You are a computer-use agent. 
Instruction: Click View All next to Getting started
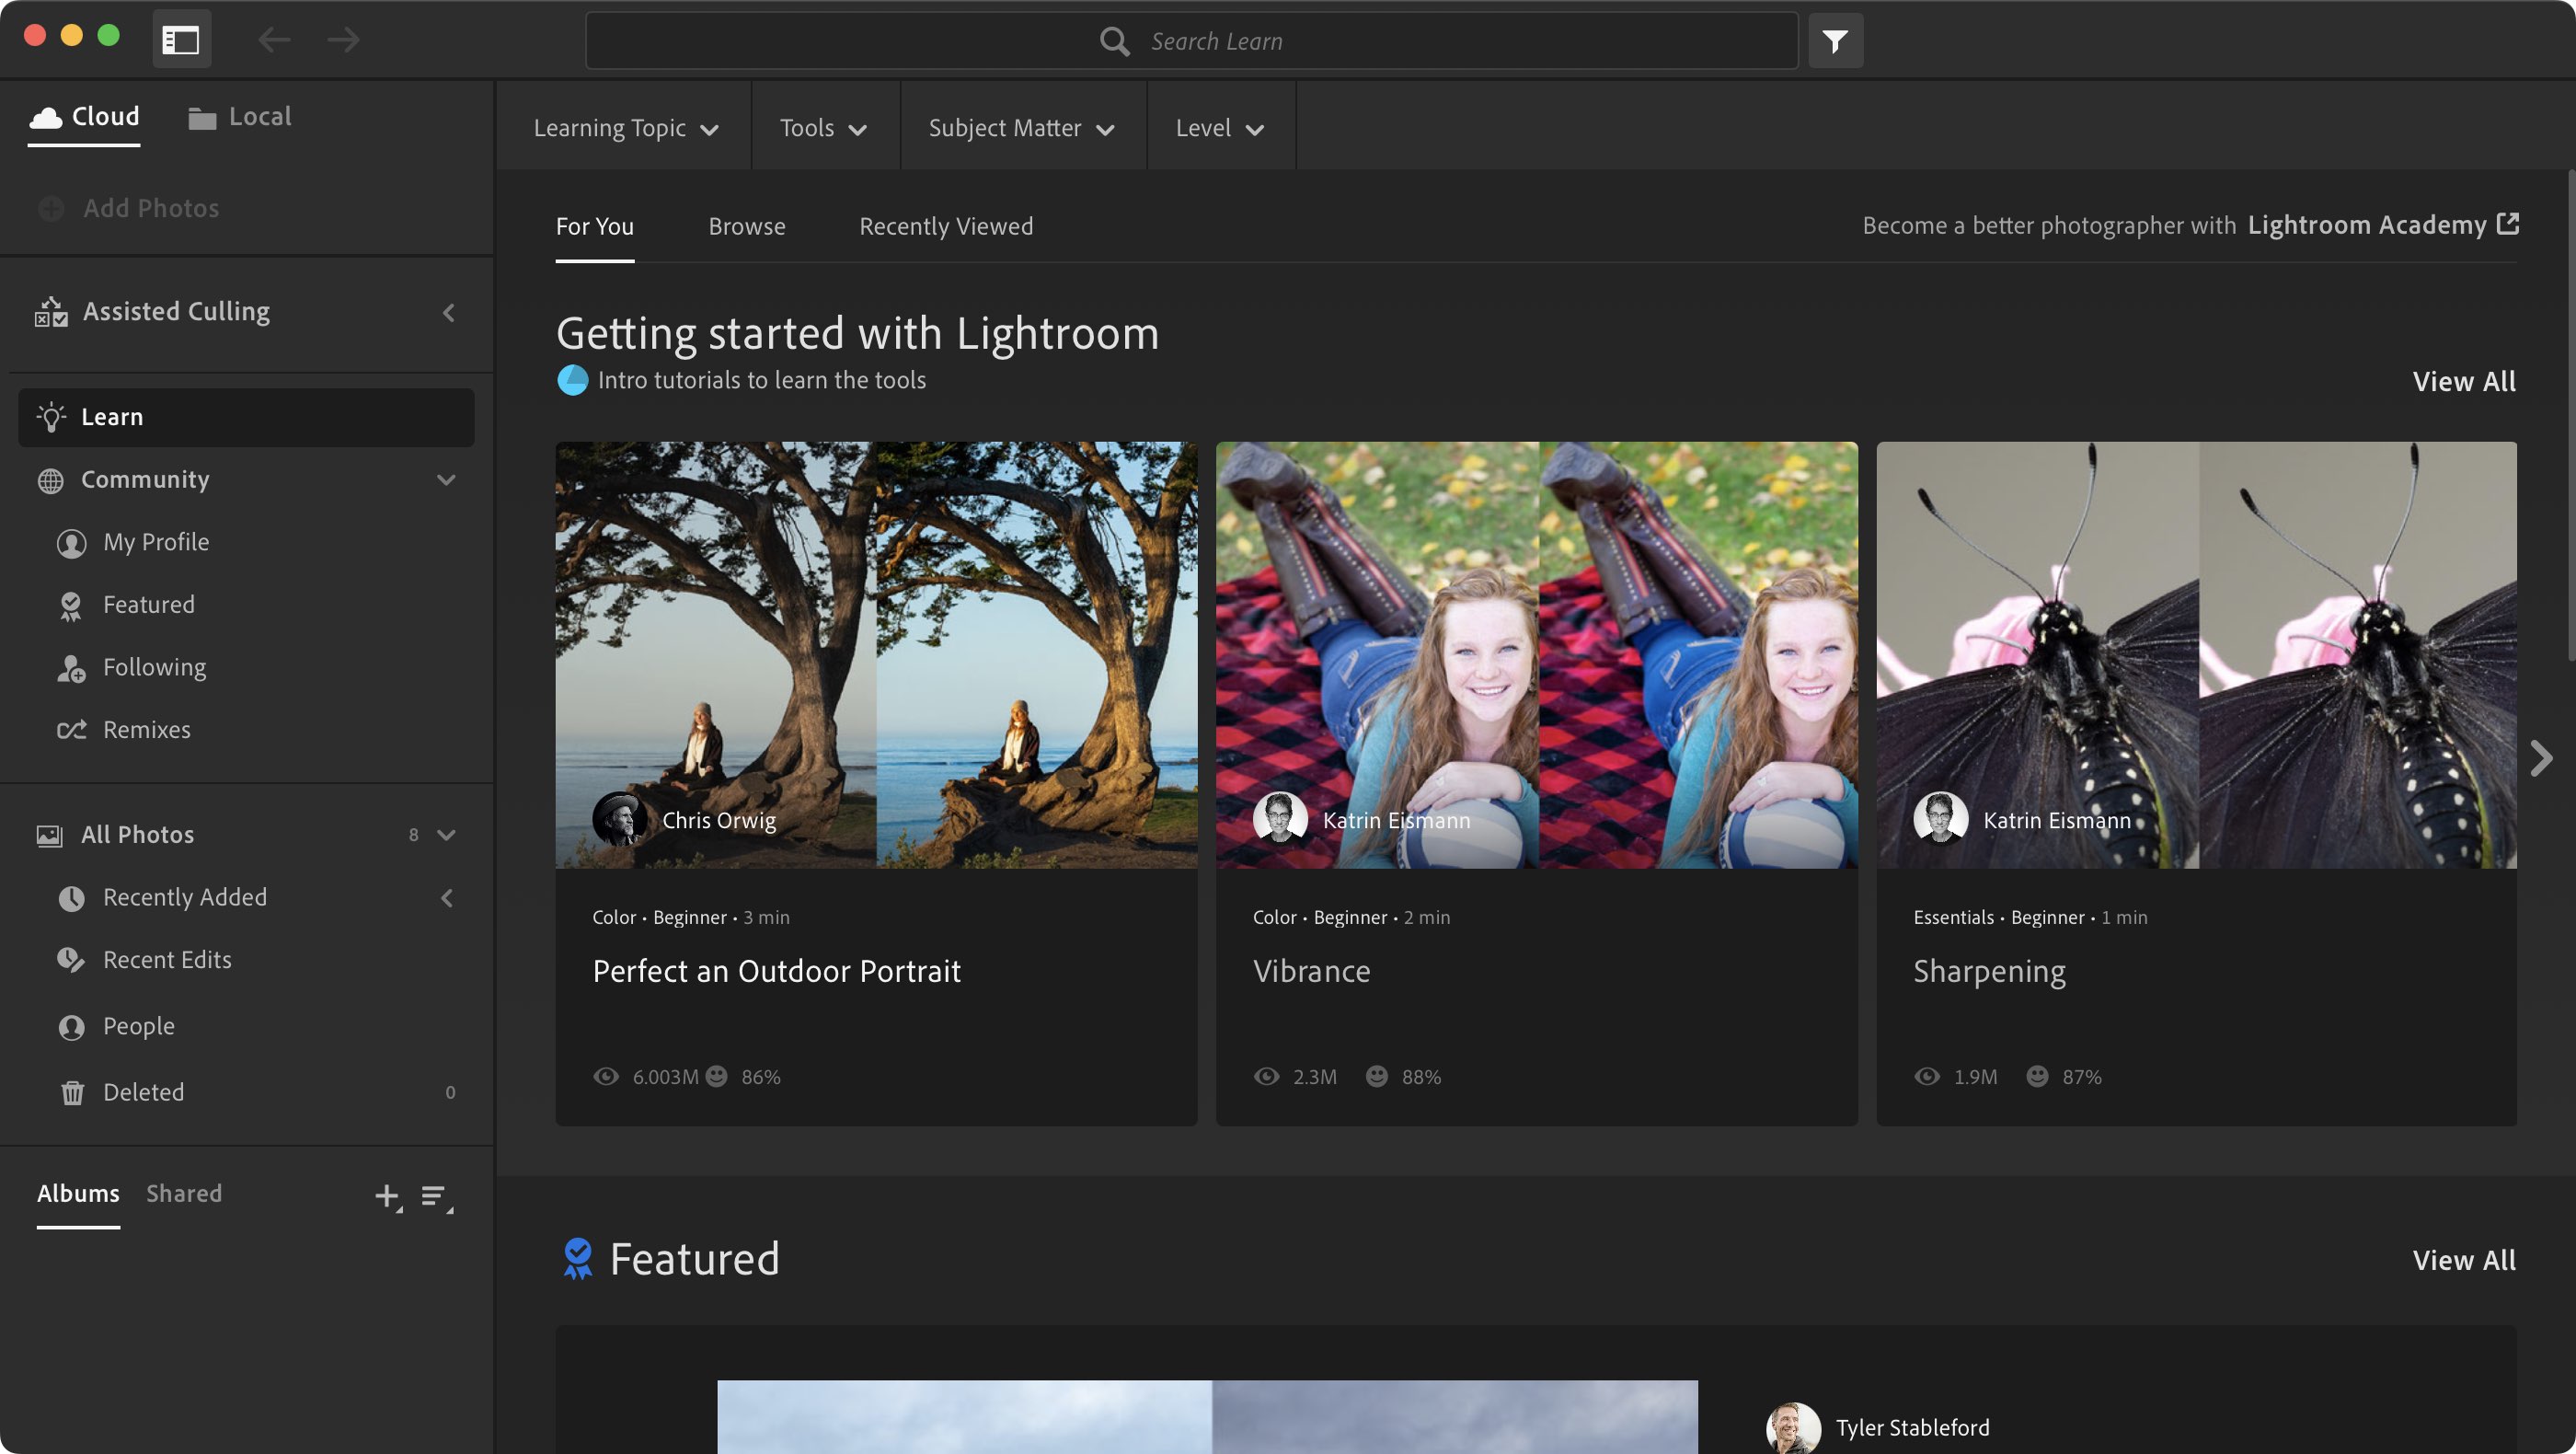pyautogui.click(x=2462, y=381)
